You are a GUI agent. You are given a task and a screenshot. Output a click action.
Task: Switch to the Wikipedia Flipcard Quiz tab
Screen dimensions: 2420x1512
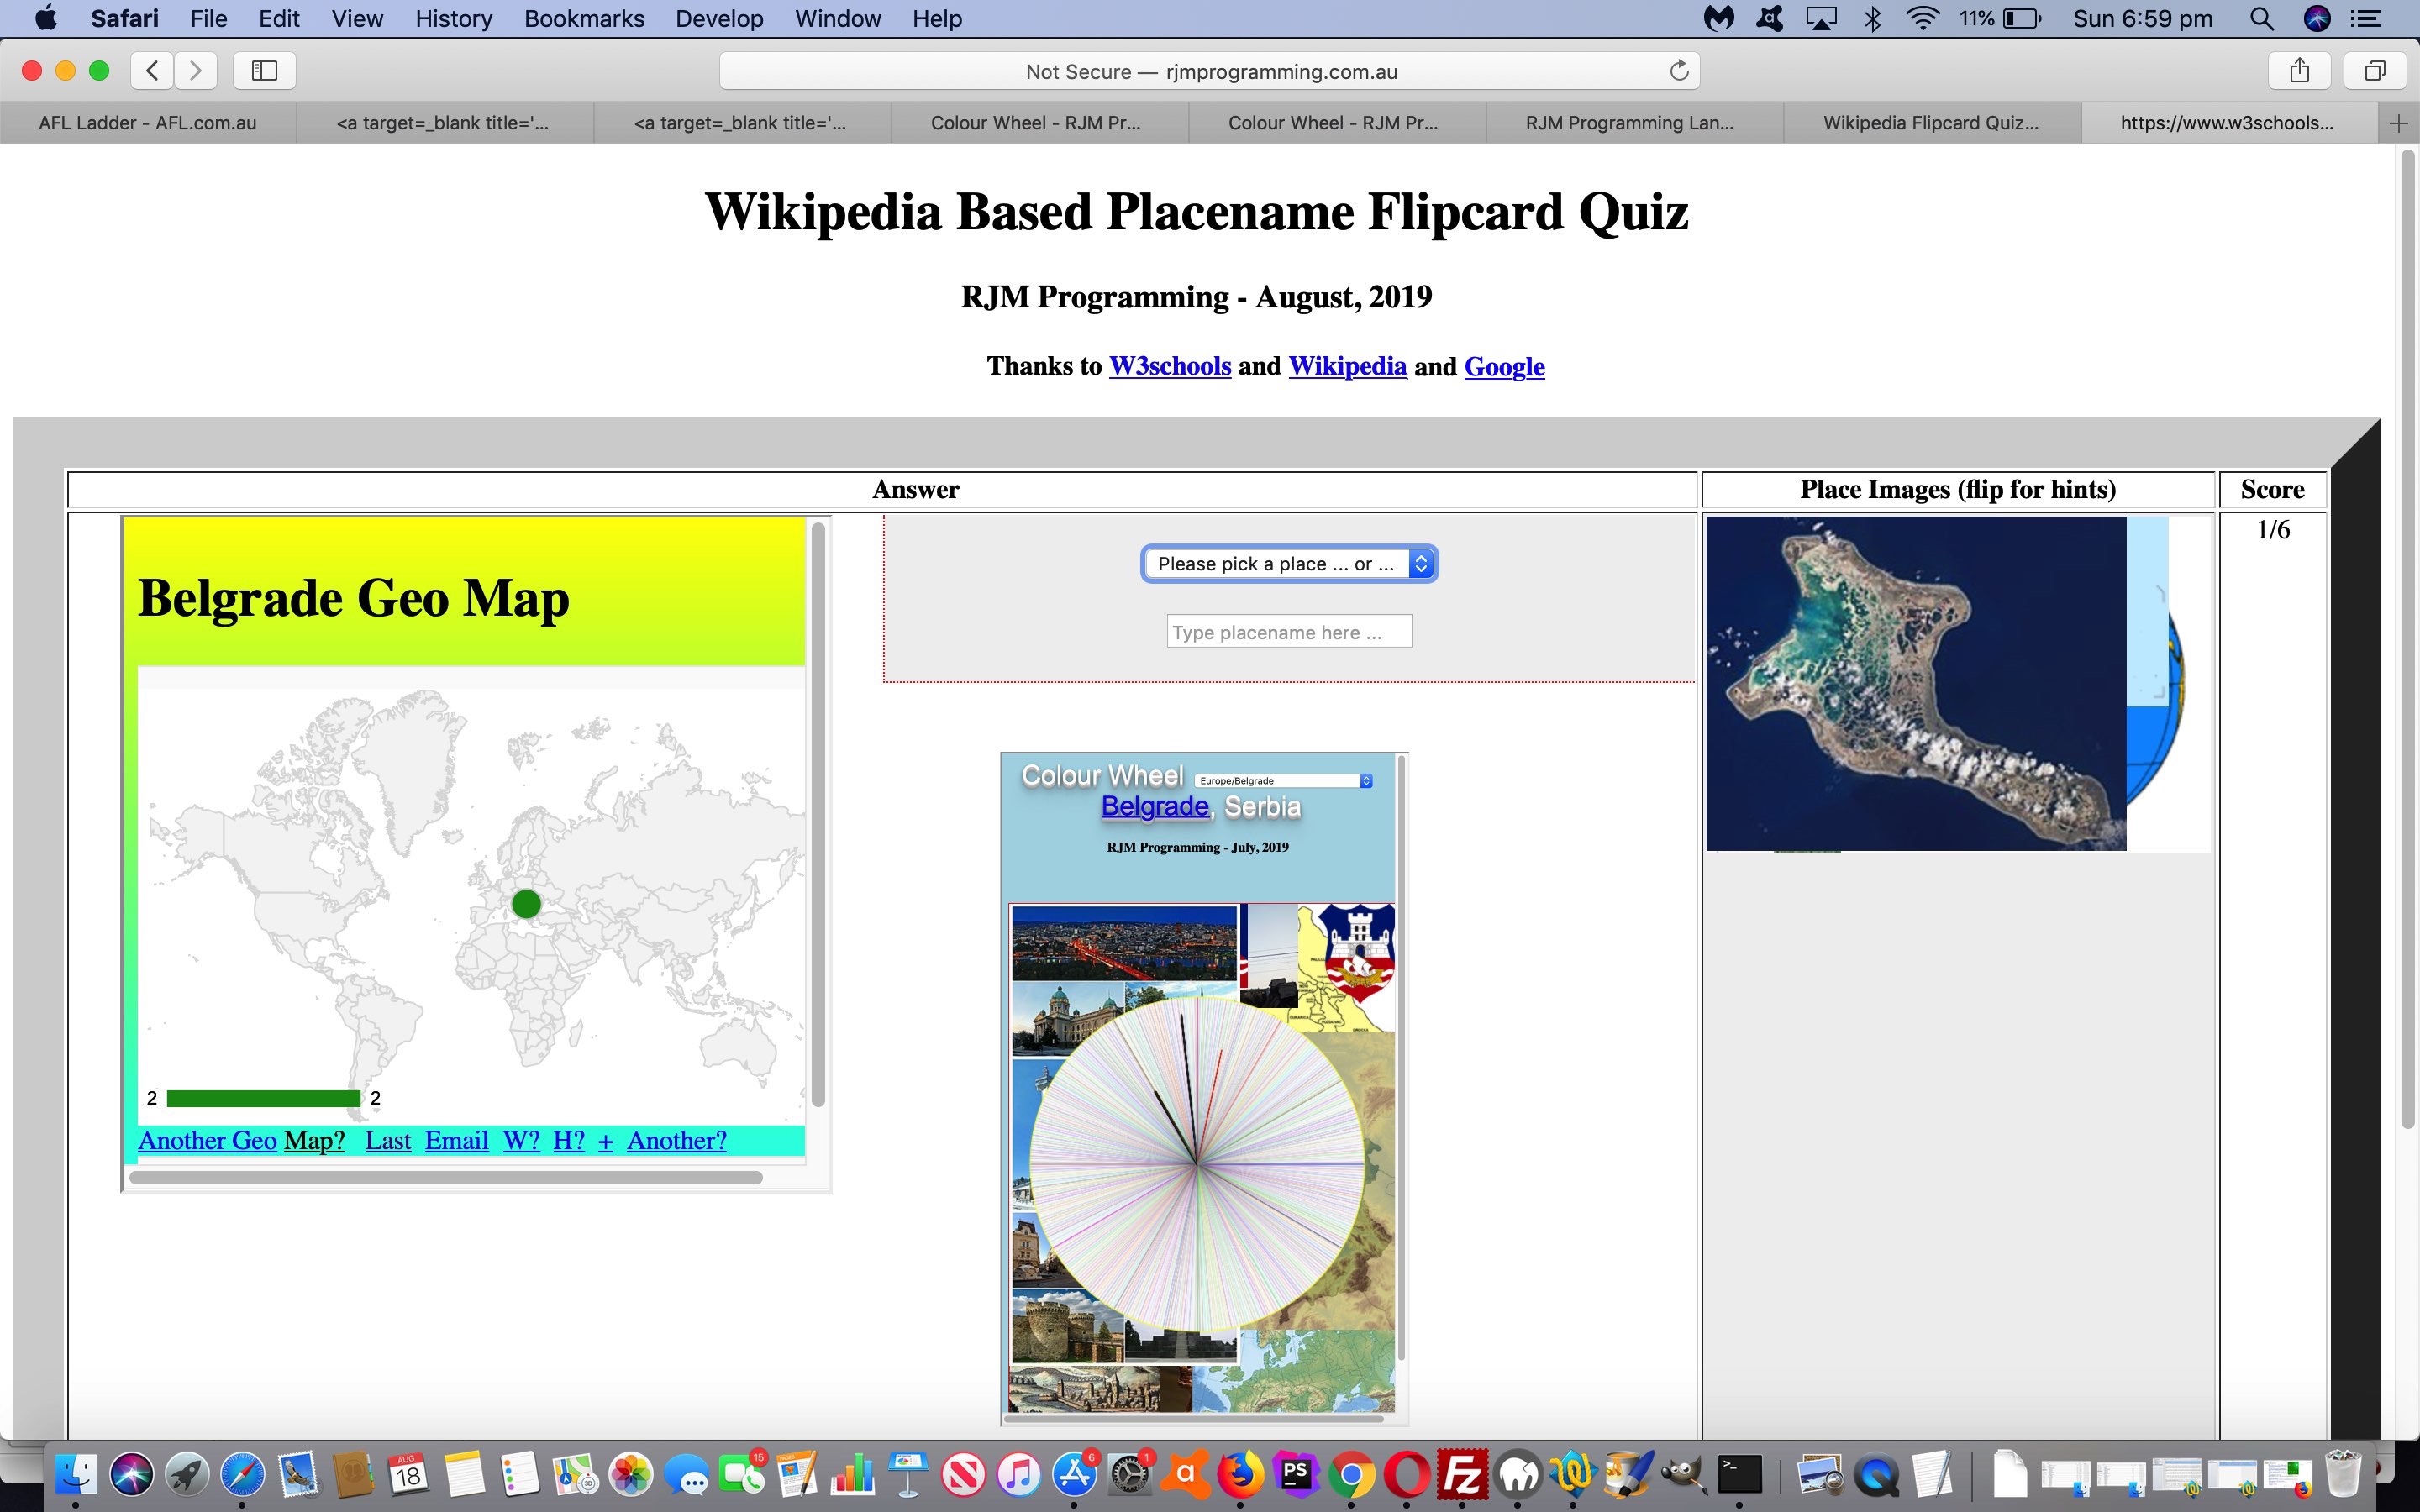1931,123
